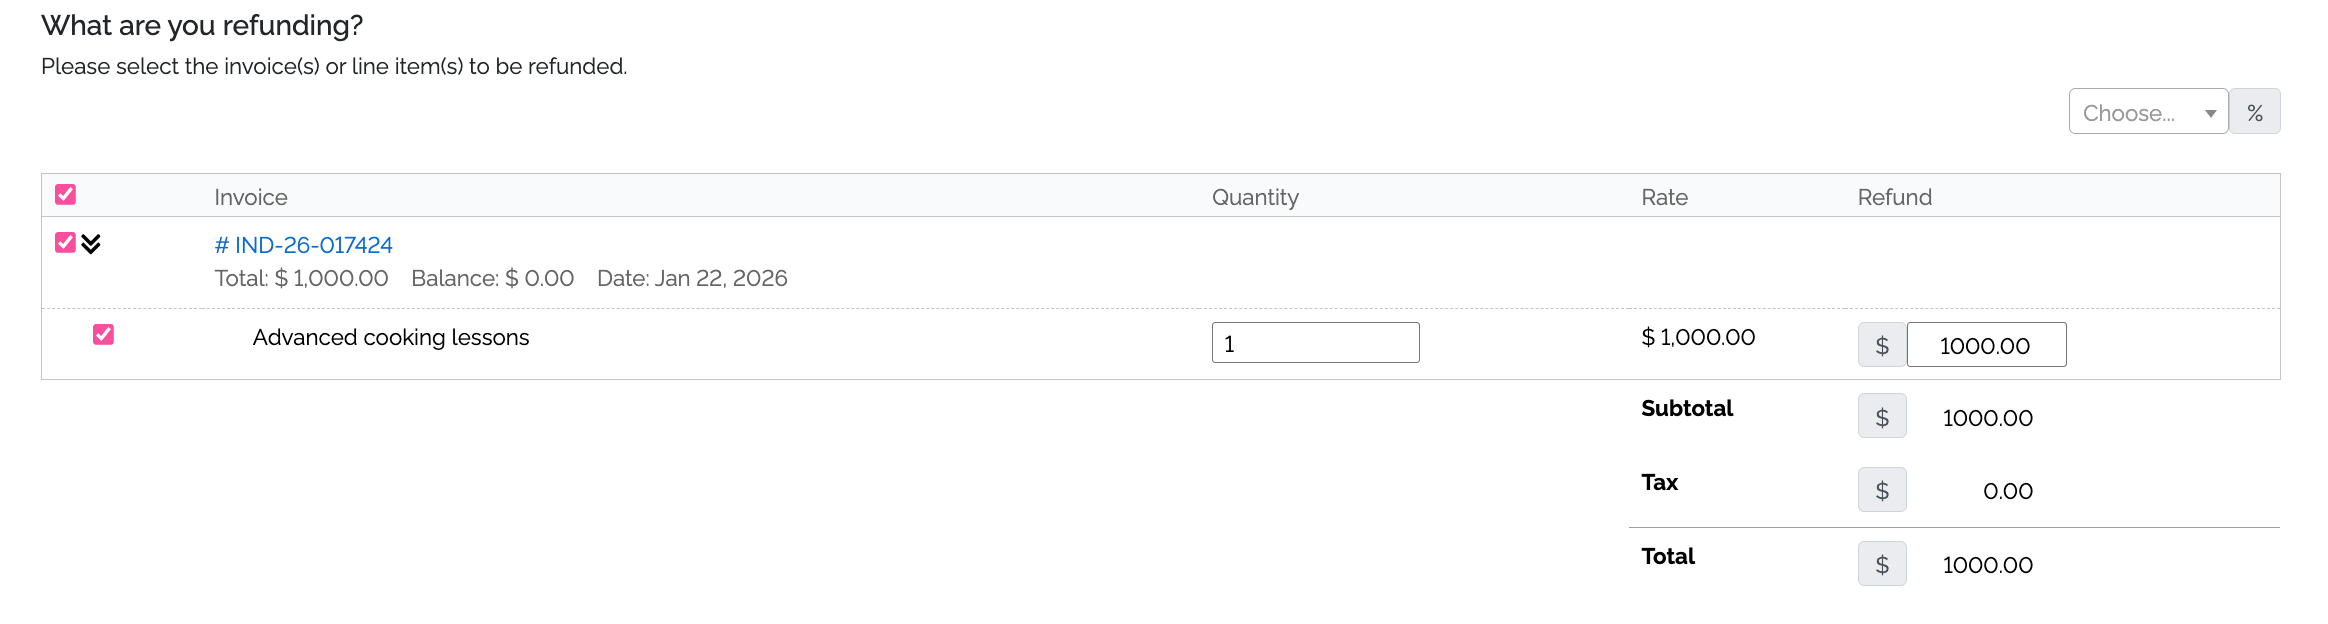Open invoice # IND-26-017424 link

[x=303, y=245]
